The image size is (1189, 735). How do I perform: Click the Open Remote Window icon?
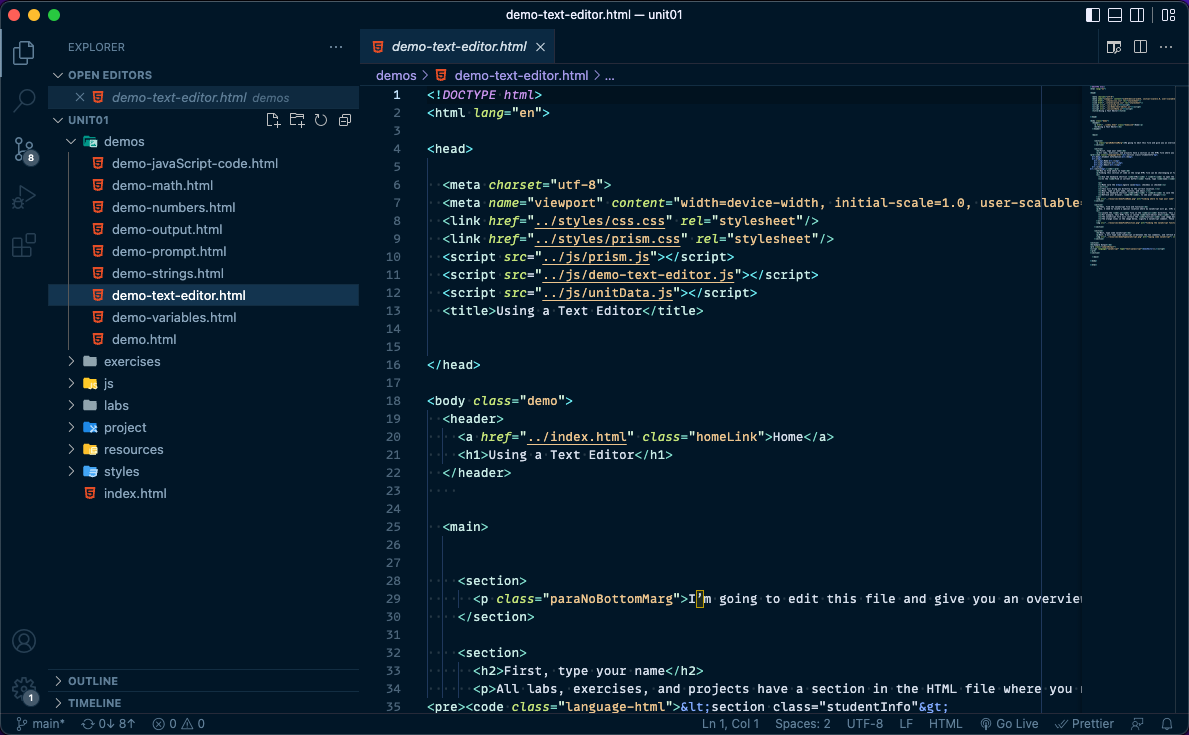[10, 723]
